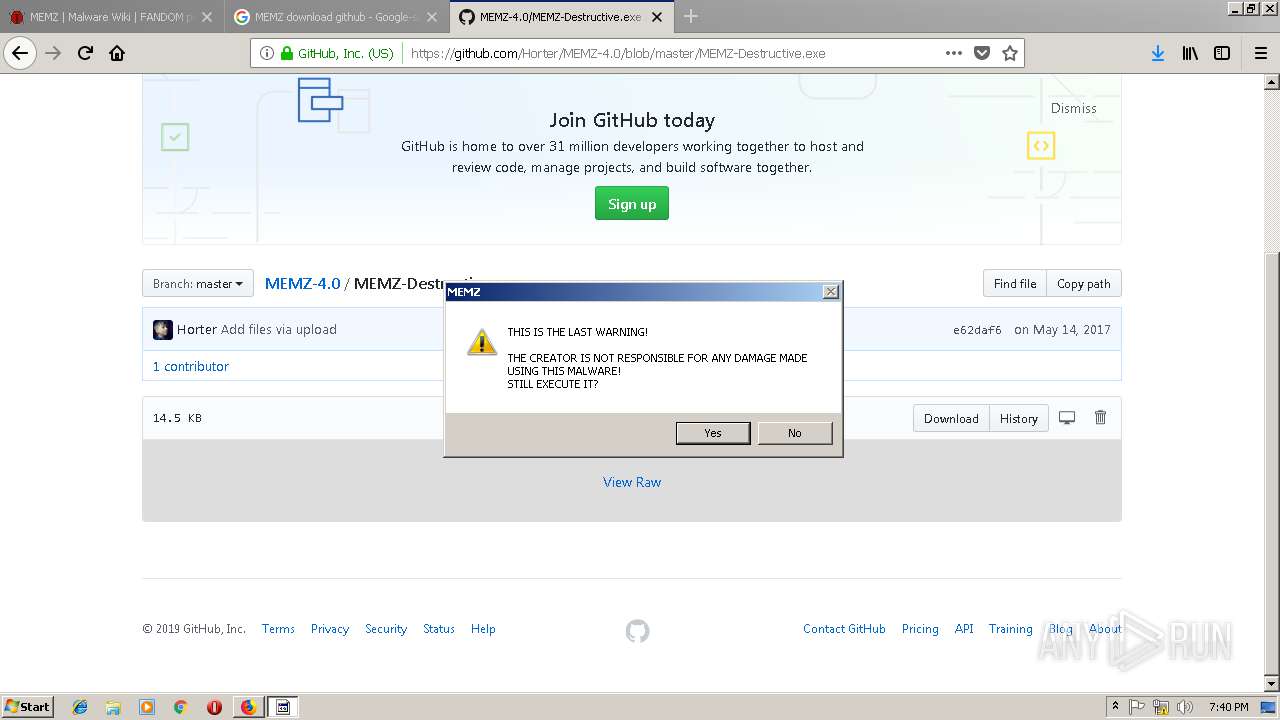The height and width of the screenshot is (720, 1280).
Task: Select the MEMZ program taskbar button
Action: 283,707
